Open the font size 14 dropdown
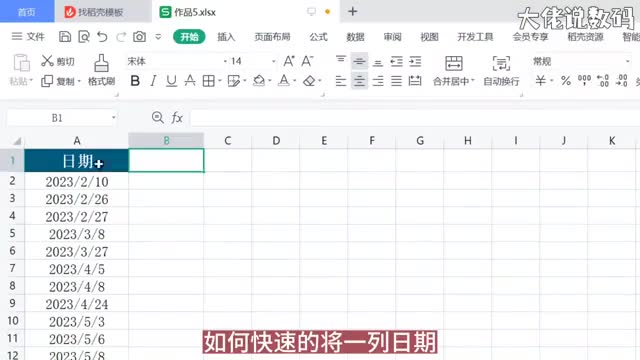Viewport: 640px width, 360px height. pyautogui.click(x=273, y=61)
